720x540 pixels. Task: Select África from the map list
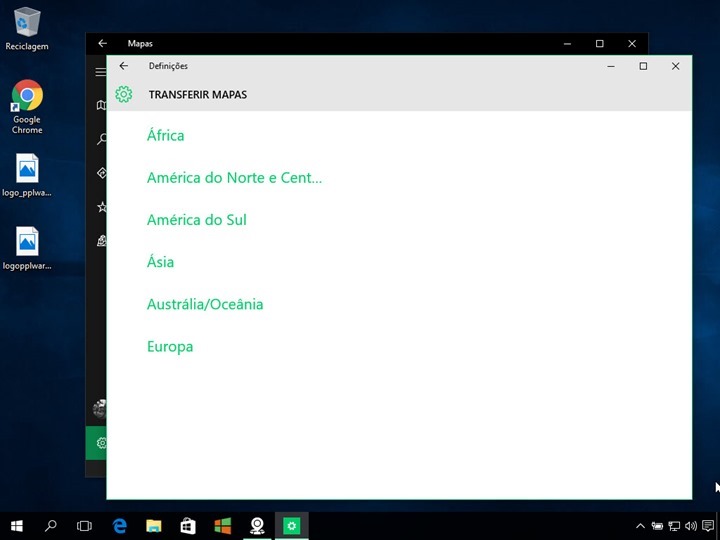pyautogui.click(x=166, y=136)
